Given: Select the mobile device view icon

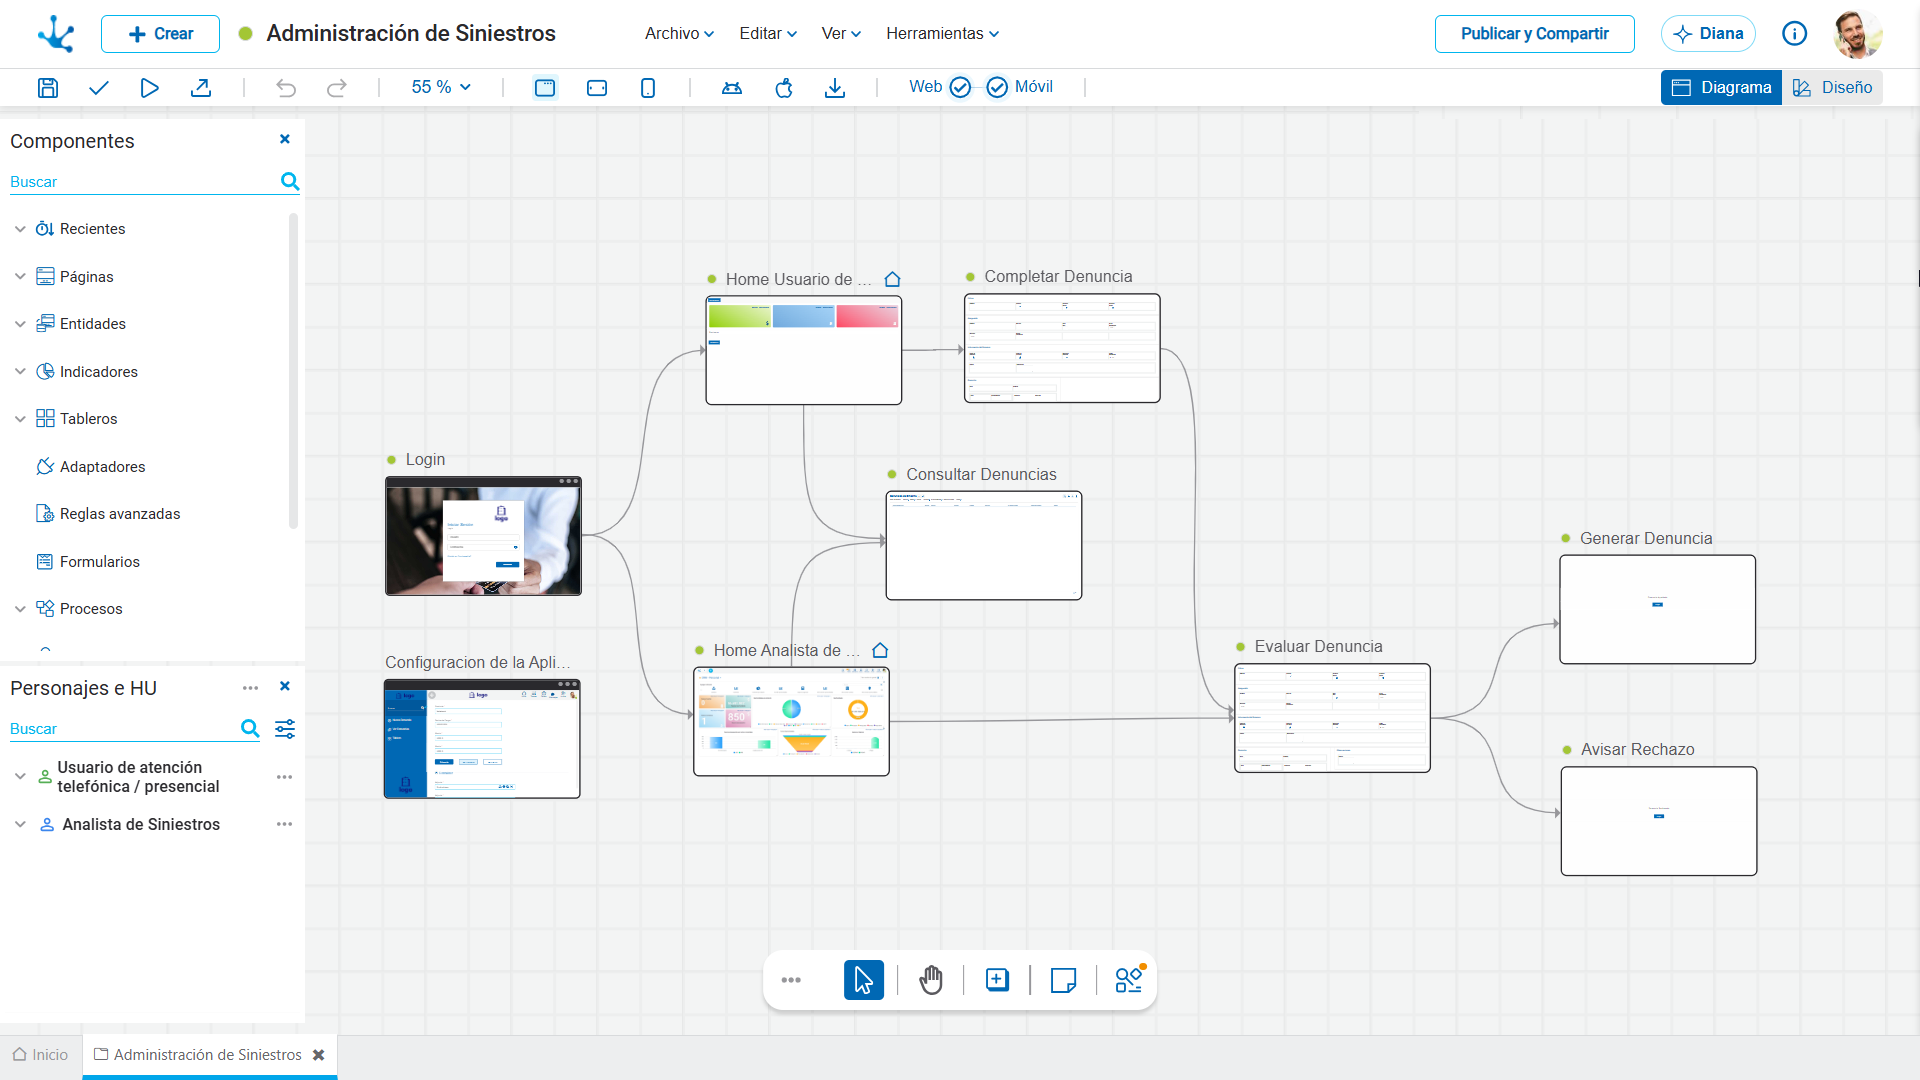Looking at the screenshot, I should (x=648, y=88).
